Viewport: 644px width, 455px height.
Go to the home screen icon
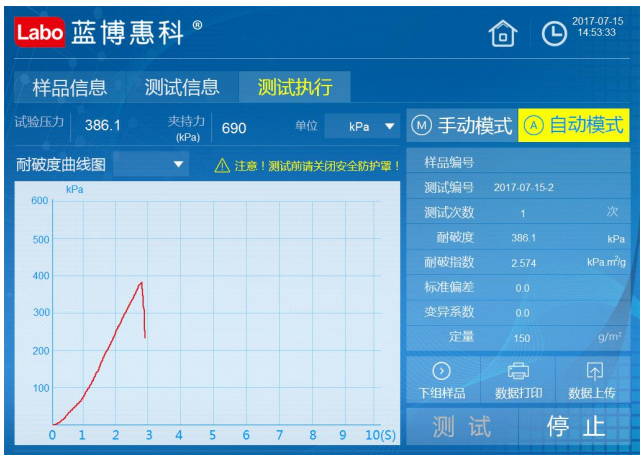[x=502, y=34]
